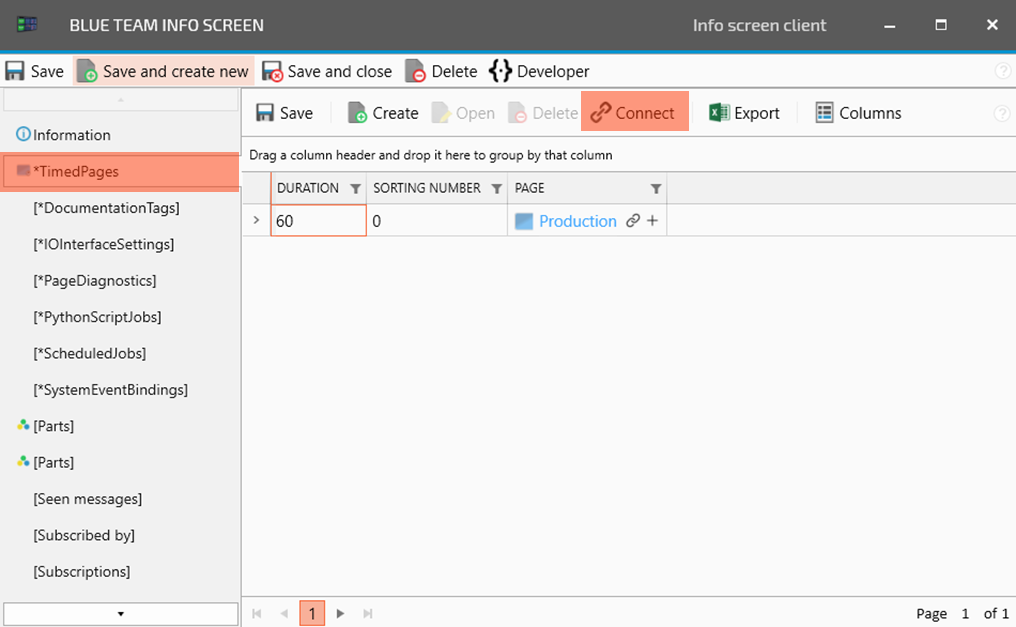Open Duration column filter
Image resolution: width=1016 pixels, height=627 pixels.
[x=355, y=189]
